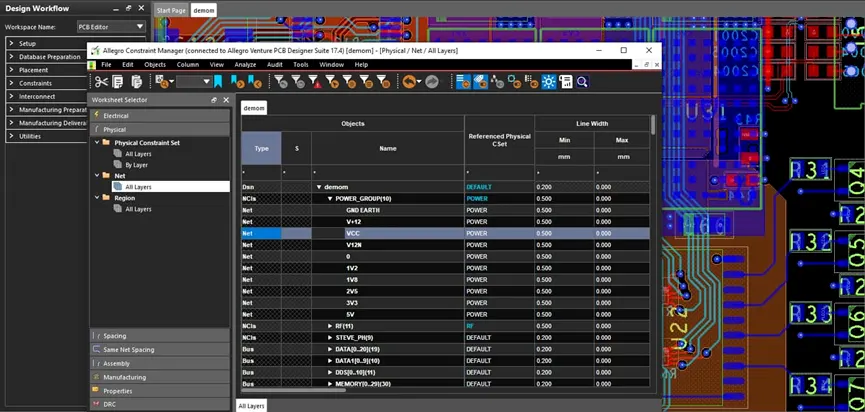
Task: Select By Layer under Physical Constraint Set
Action: tap(136, 165)
